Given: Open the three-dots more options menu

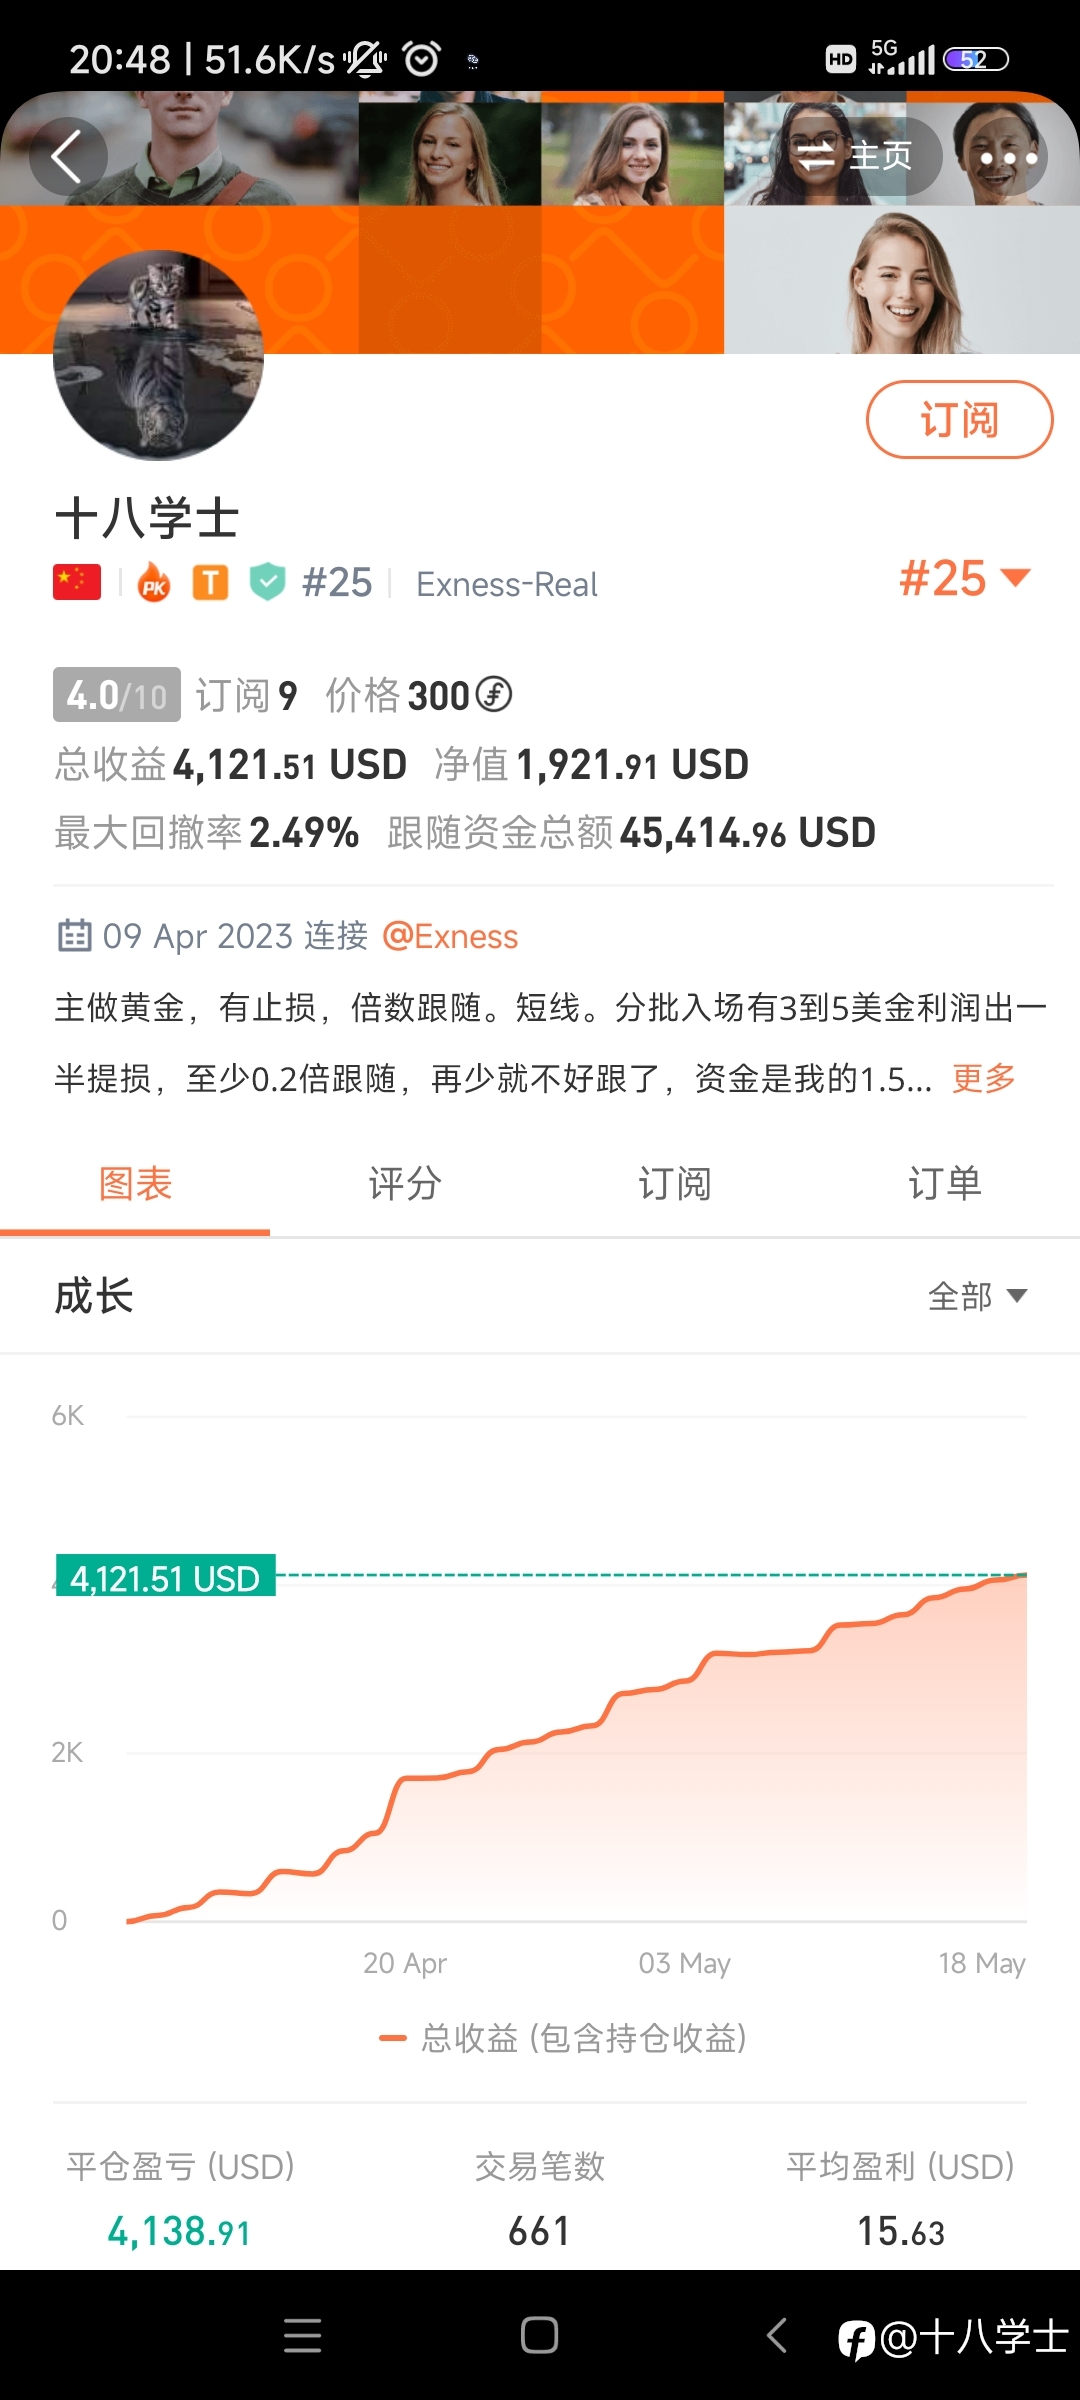Looking at the screenshot, I should 1008,157.
